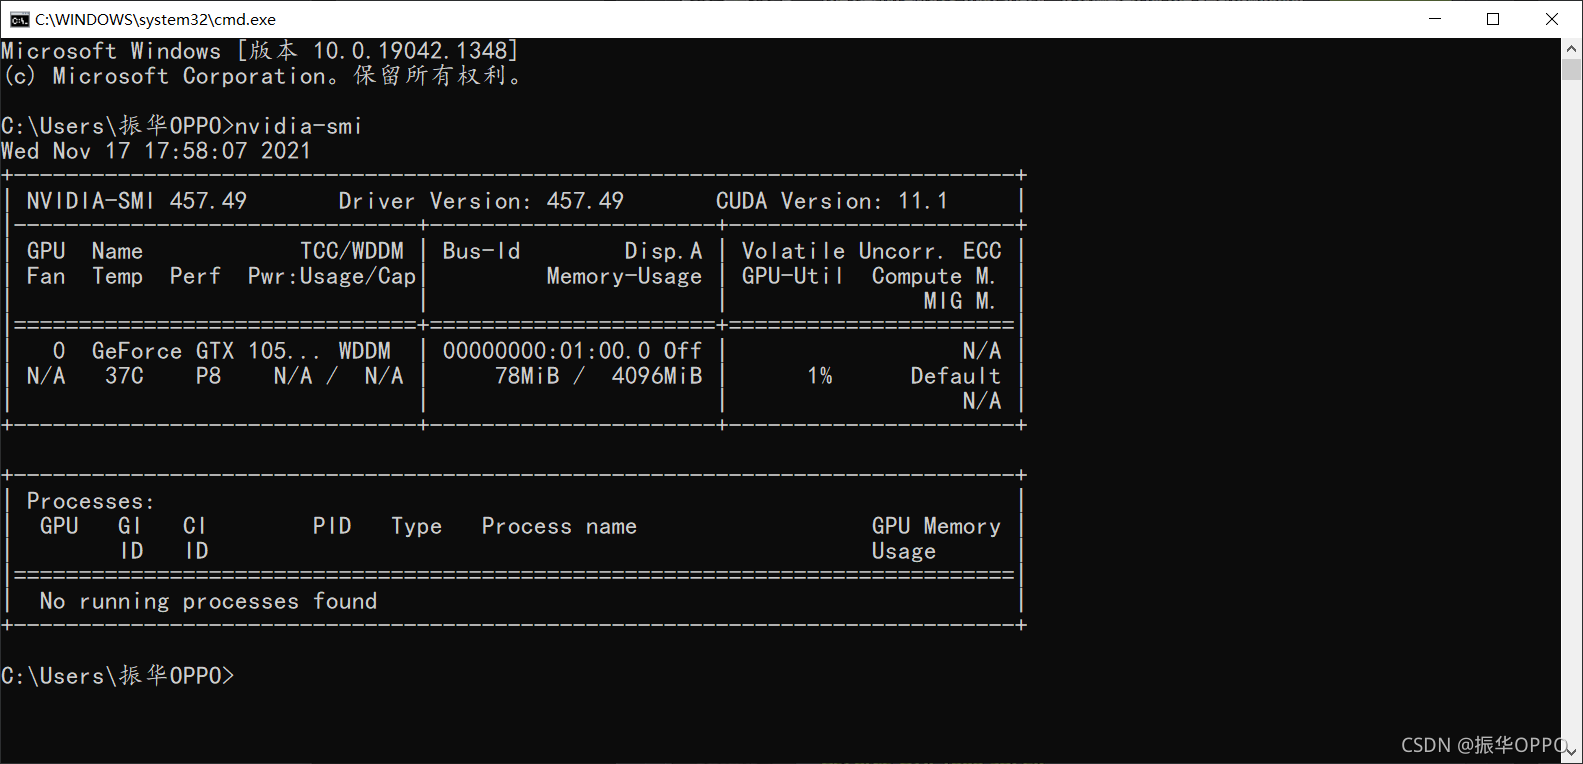The width and height of the screenshot is (1583, 764).
Task: Click the P8 performance state value
Action: (208, 376)
